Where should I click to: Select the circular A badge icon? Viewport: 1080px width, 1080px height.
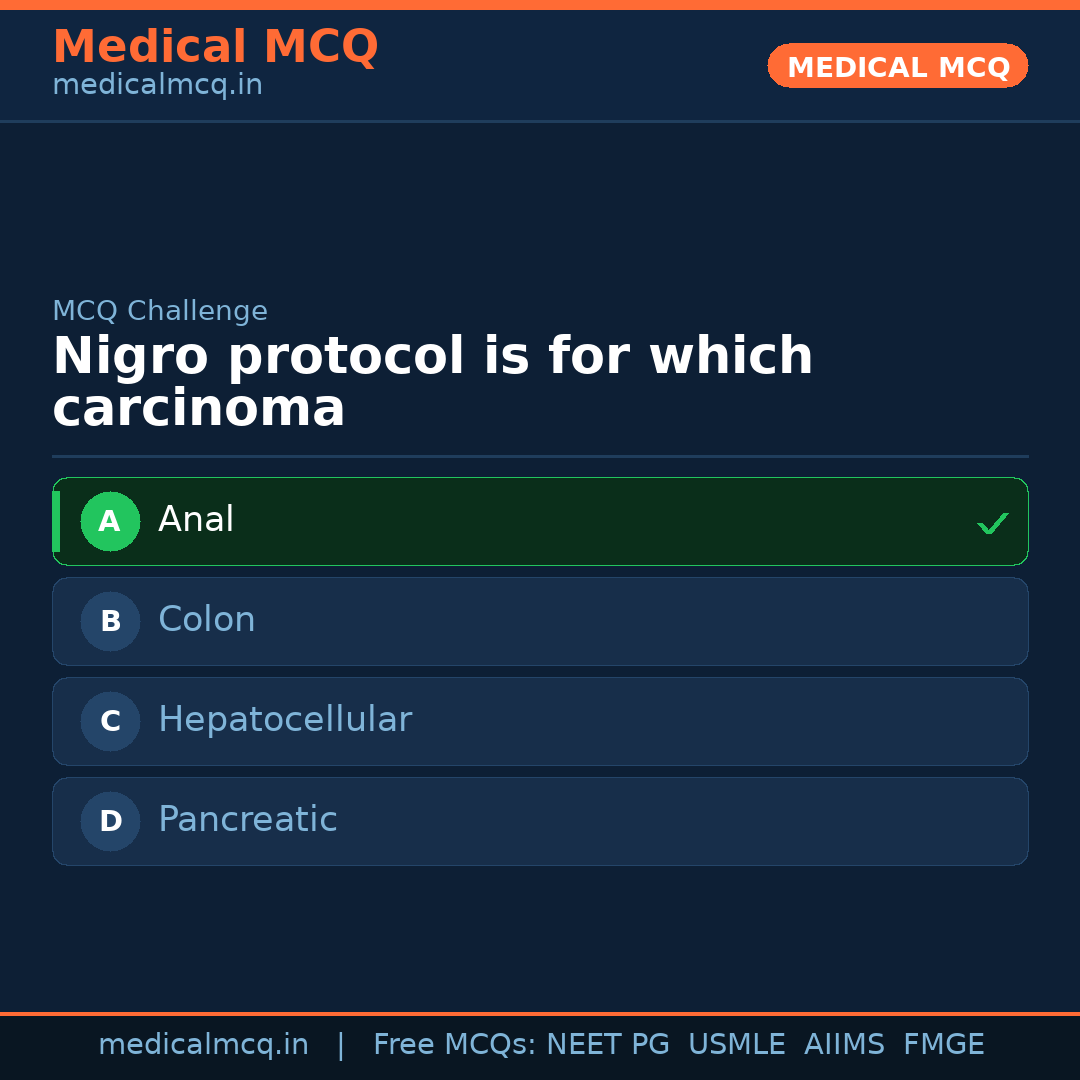(110, 521)
